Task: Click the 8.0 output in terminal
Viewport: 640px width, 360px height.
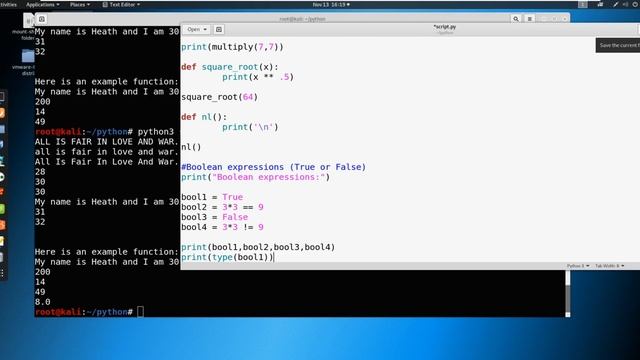Action: (x=42, y=302)
